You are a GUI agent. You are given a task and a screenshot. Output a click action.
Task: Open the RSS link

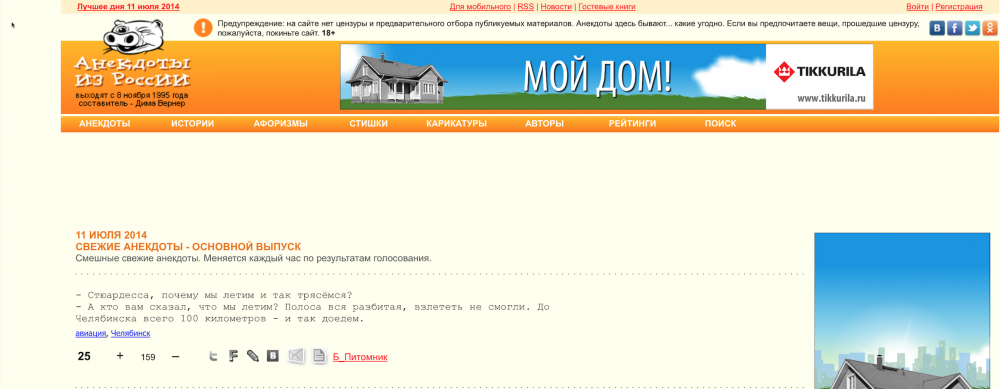click(x=526, y=7)
